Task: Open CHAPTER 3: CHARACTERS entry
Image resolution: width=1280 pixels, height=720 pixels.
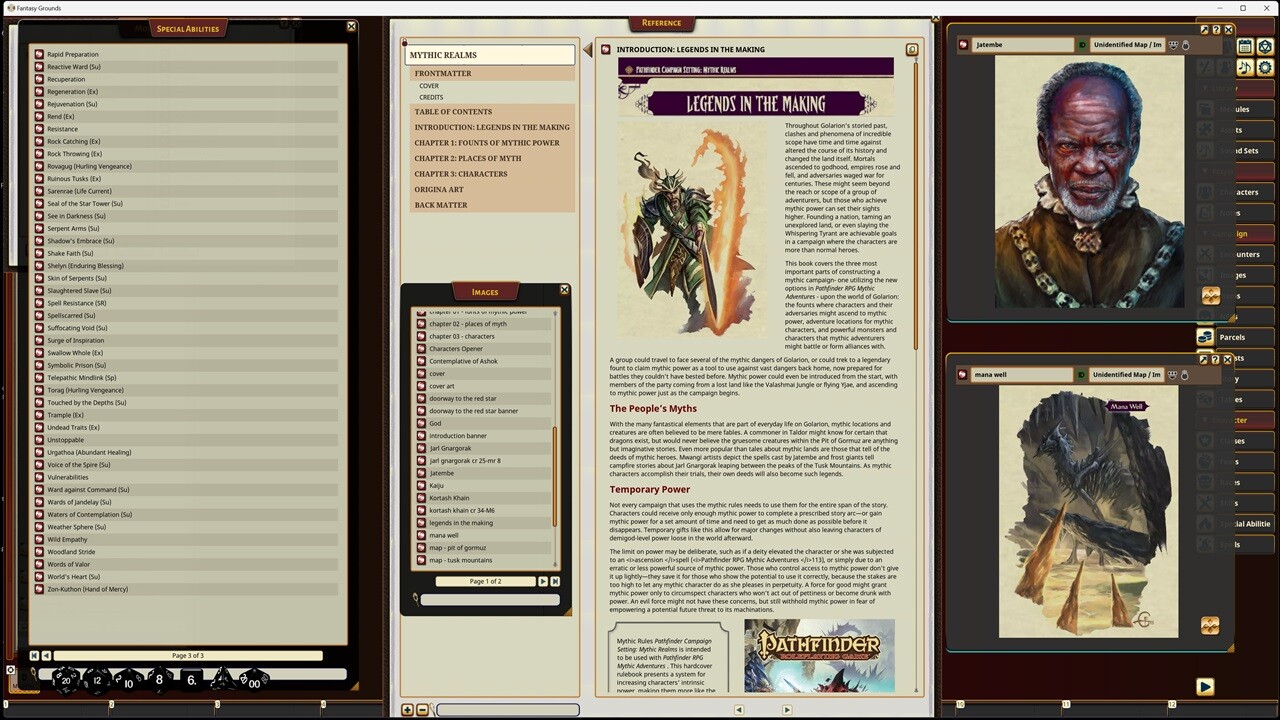Action: (x=459, y=174)
